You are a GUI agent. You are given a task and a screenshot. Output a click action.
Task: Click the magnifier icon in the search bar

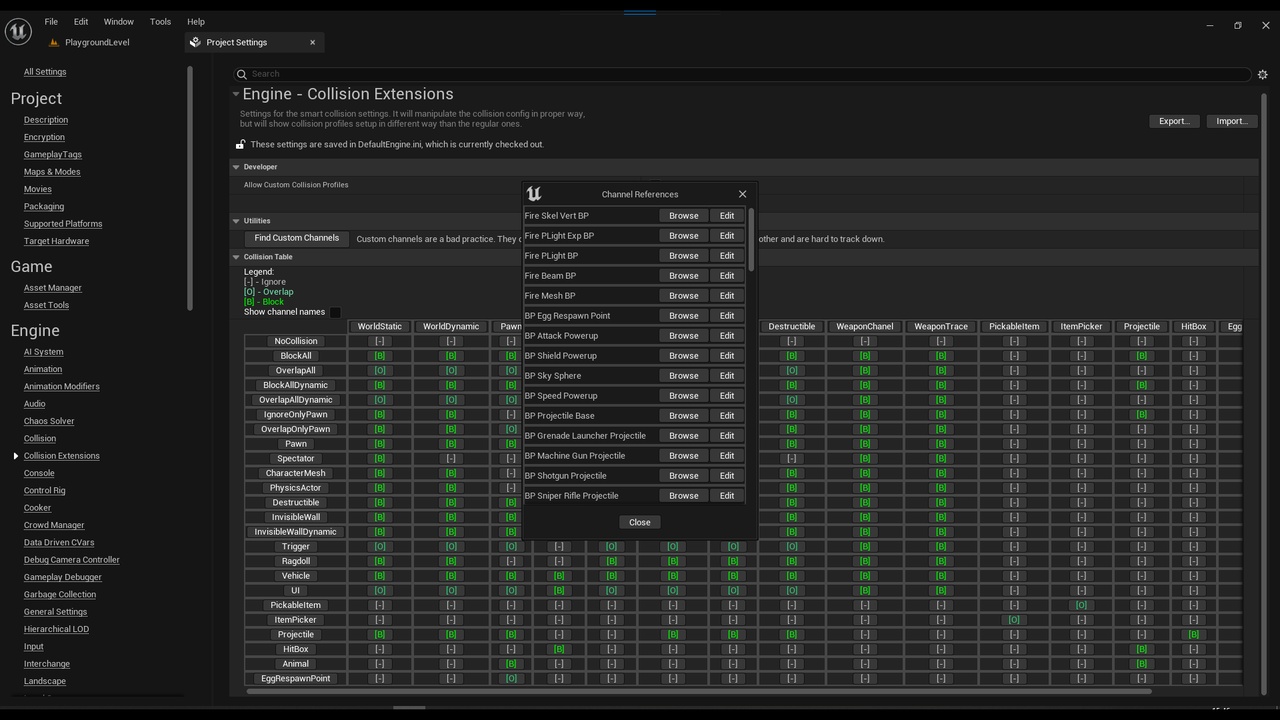pos(242,74)
